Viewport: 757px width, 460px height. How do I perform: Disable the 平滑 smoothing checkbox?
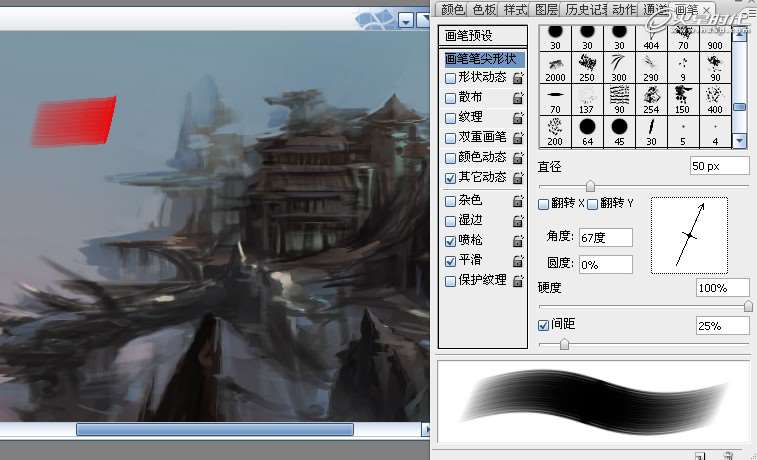(450, 261)
